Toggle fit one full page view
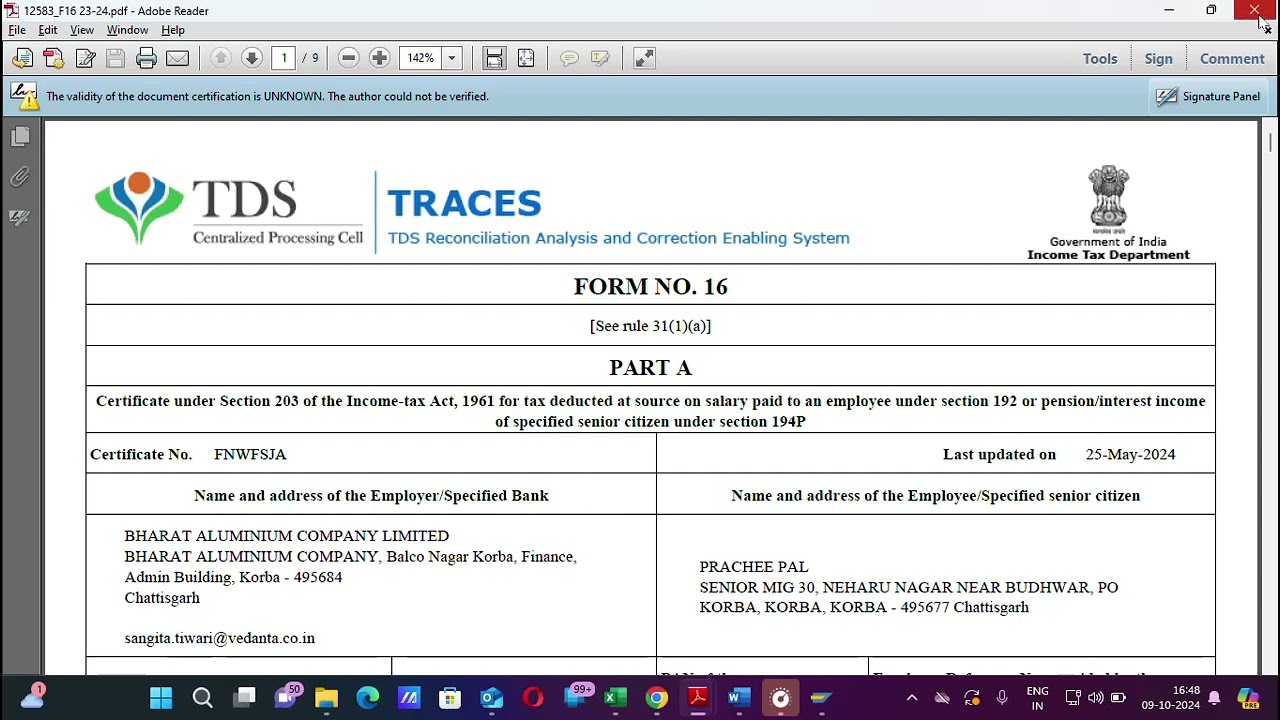The width and height of the screenshot is (1280, 720). 526,58
